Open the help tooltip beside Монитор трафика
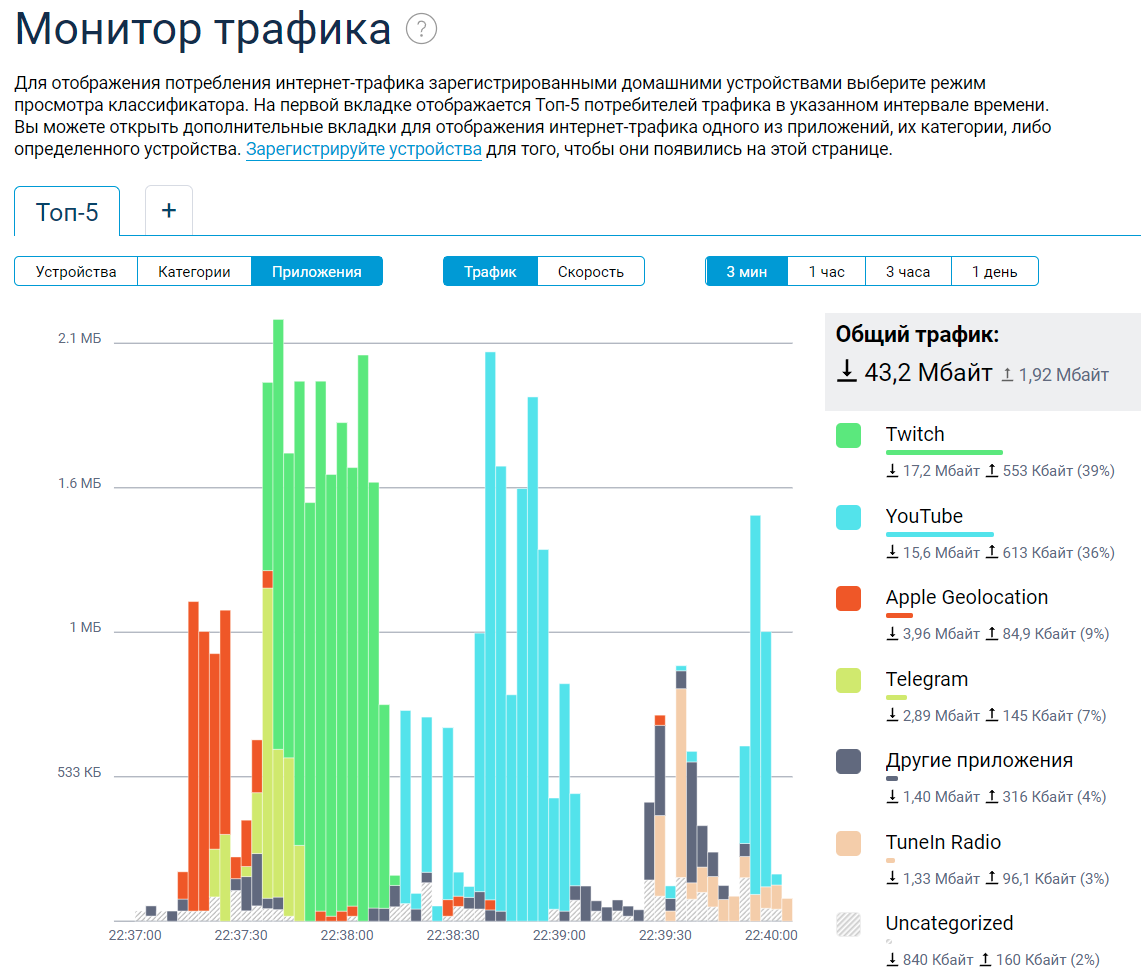The width and height of the screenshot is (1141, 979). coord(421,29)
